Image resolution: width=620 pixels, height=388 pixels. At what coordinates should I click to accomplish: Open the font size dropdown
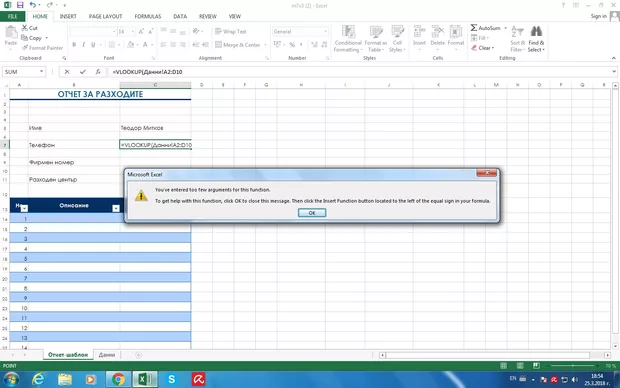click(x=132, y=31)
